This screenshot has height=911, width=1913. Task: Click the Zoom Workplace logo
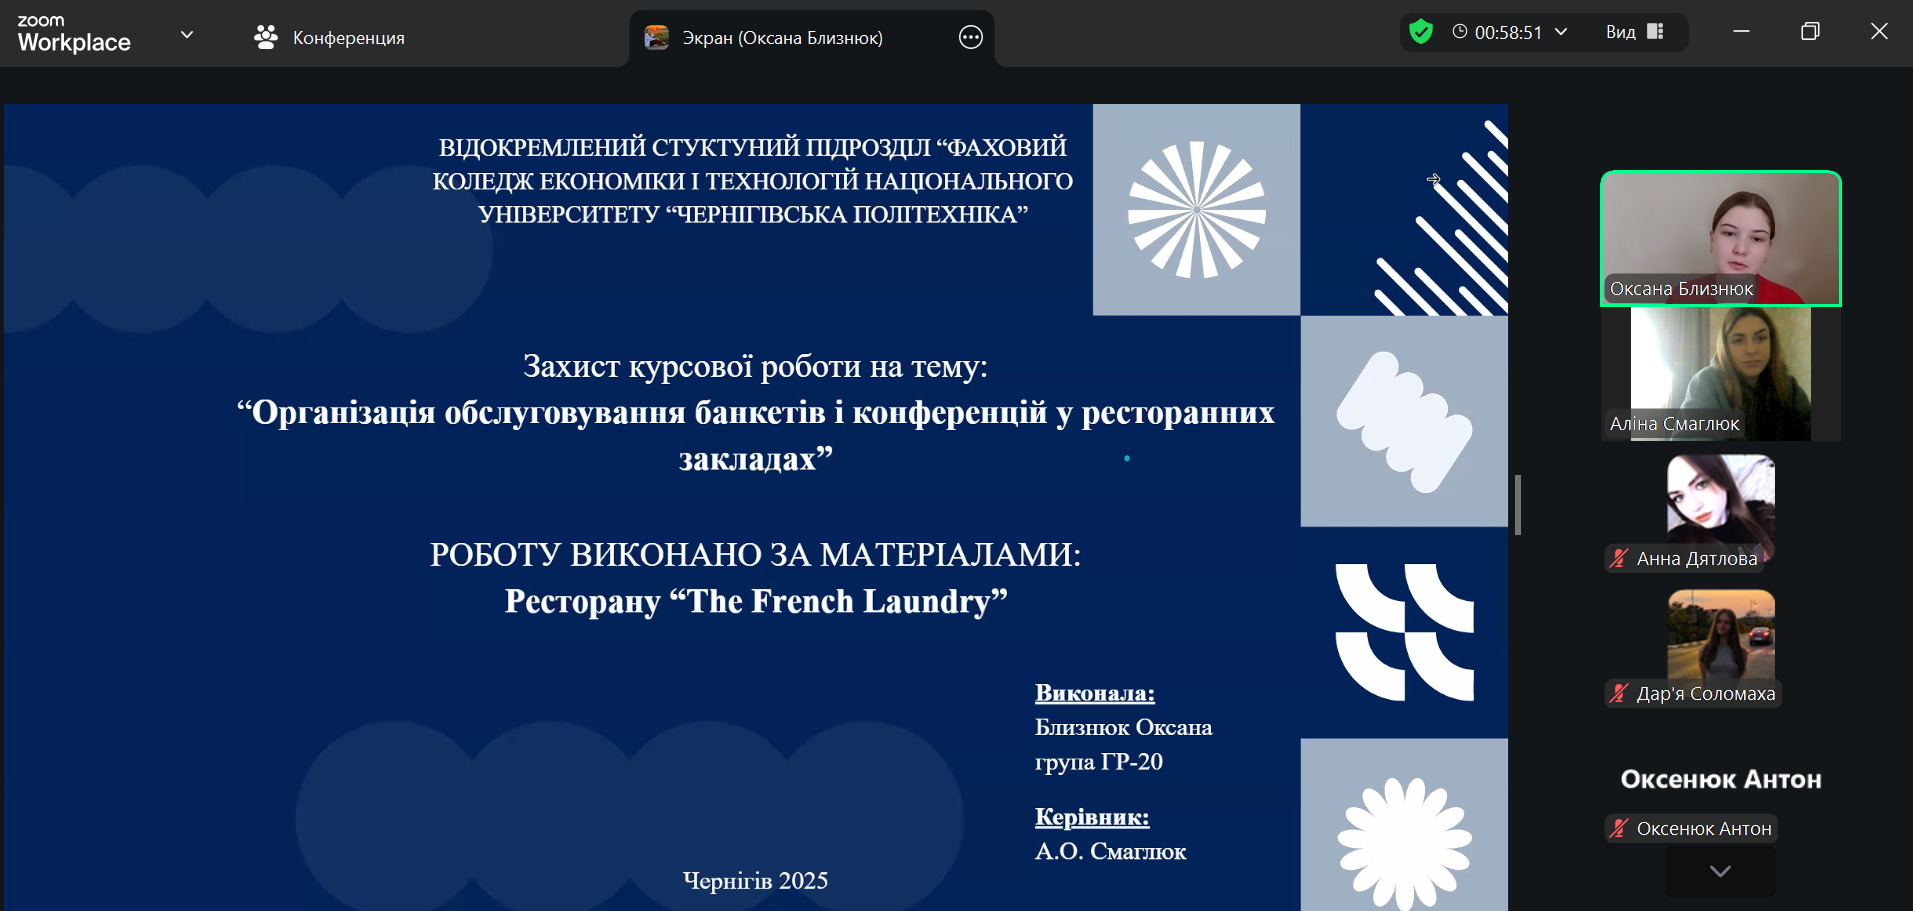pyautogui.click(x=74, y=34)
